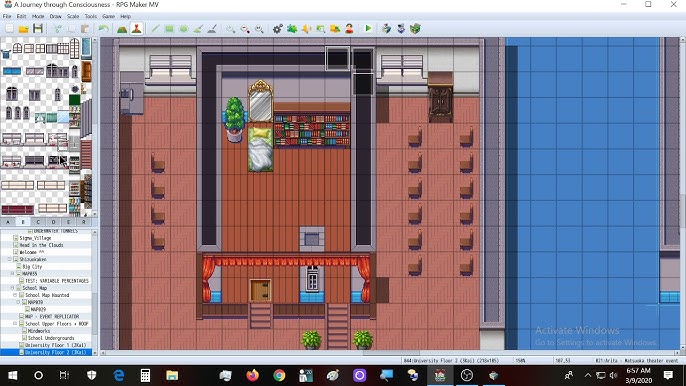This screenshot has height=386, width=686.
Task: Open the Help menu
Action: 126,16
